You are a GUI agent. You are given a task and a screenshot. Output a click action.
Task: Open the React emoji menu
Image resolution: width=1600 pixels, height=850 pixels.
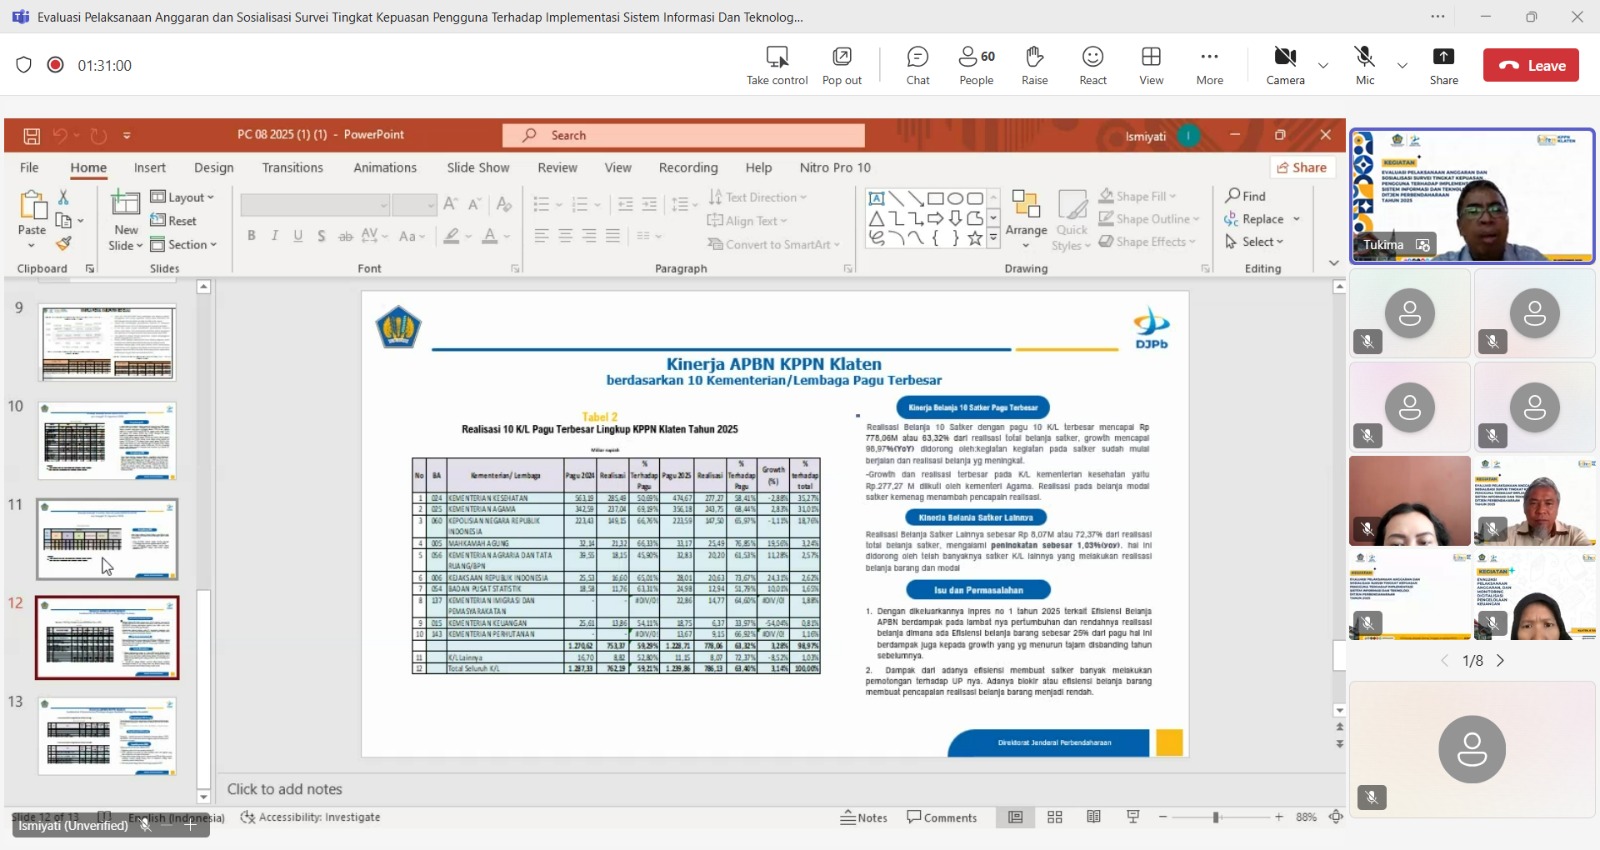pyautogui.click(x=1092, y=65)
